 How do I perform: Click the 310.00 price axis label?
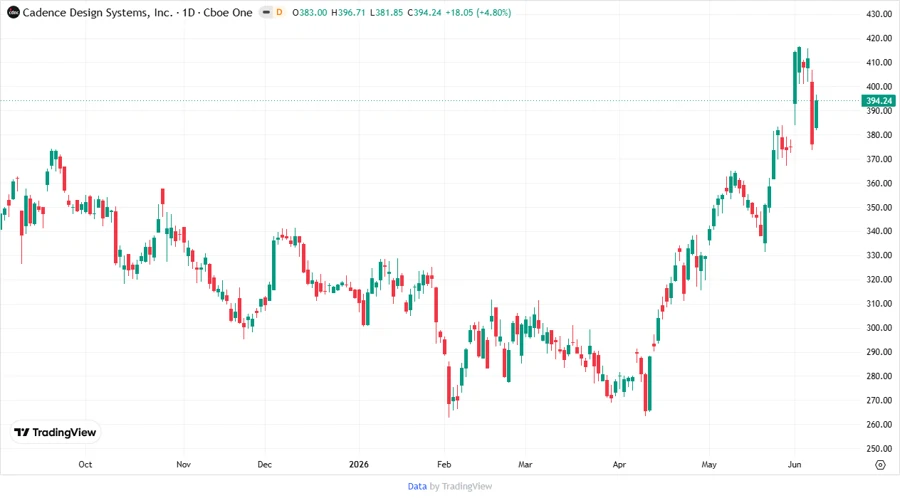879,304
